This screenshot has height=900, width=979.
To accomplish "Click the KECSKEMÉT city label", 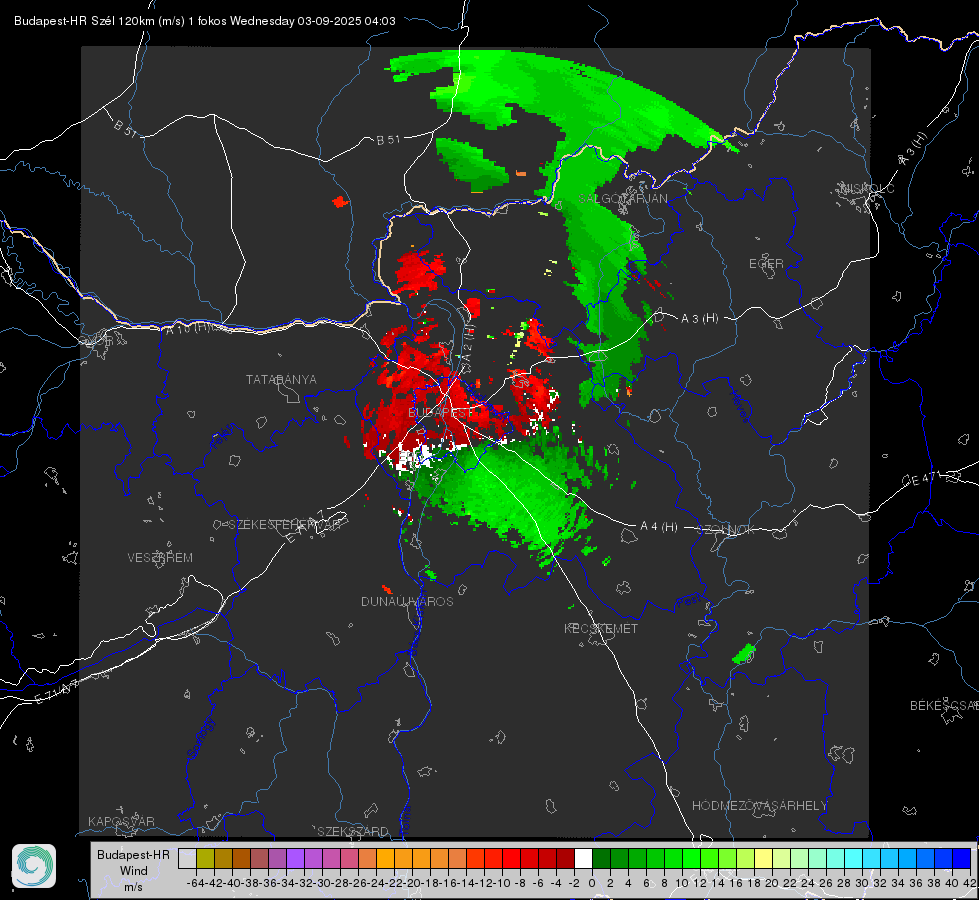I will (601, 628).
